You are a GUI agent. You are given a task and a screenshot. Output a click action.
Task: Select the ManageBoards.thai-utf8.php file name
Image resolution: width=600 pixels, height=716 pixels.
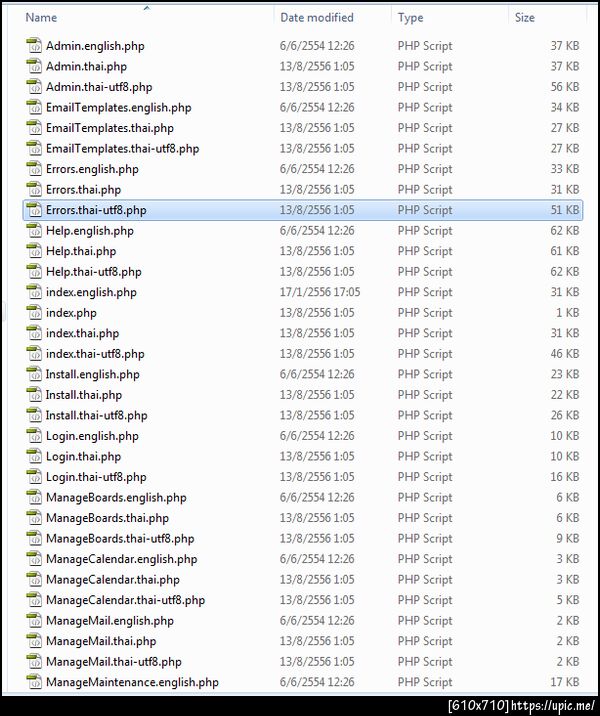[120, 539]
